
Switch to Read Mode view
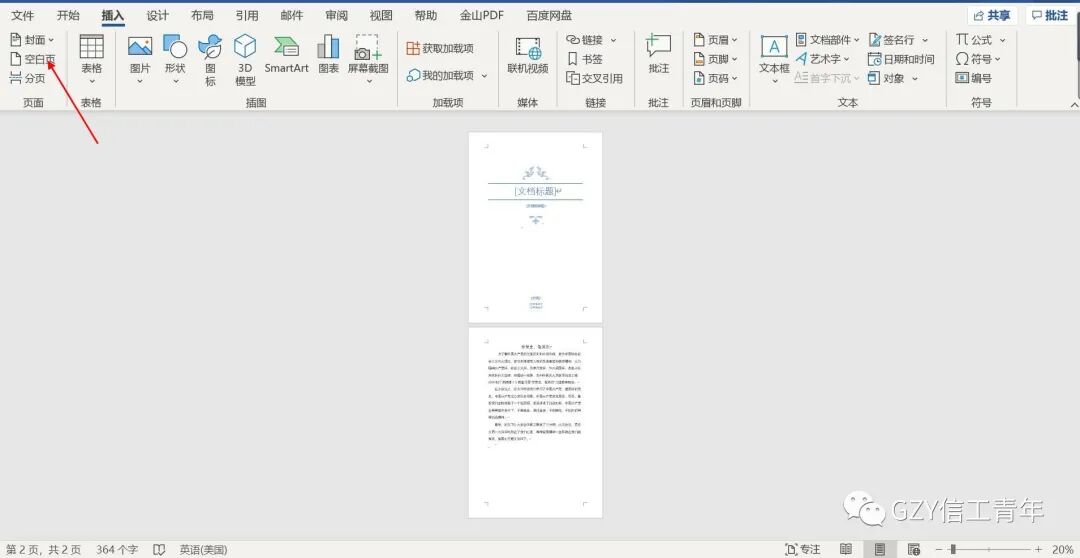(846, 549)
